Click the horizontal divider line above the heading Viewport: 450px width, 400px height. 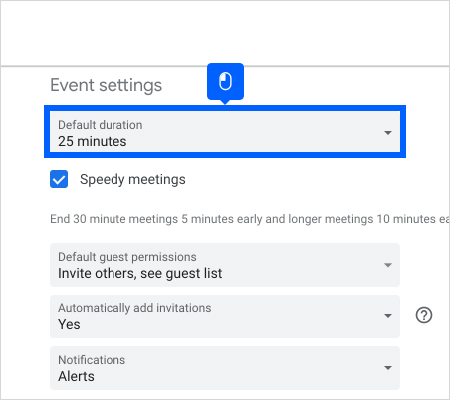(x=225, y=66)
